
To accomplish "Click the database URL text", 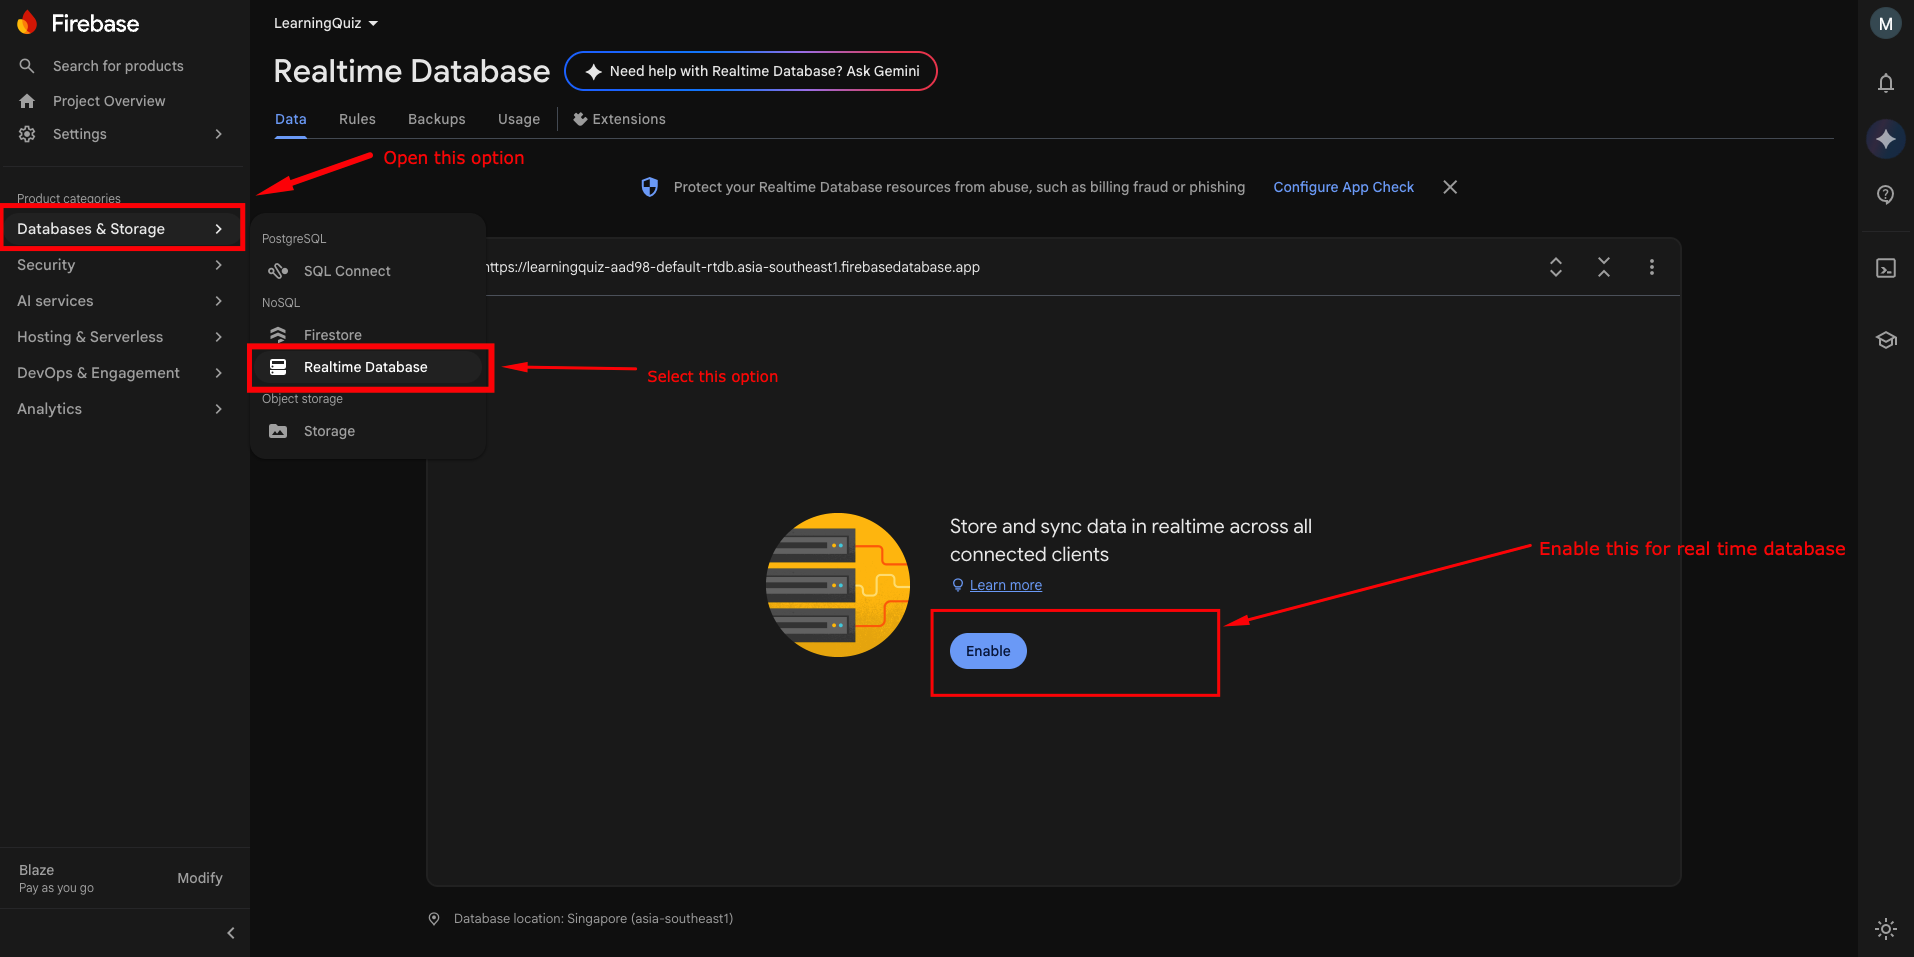I will (733, 267).
